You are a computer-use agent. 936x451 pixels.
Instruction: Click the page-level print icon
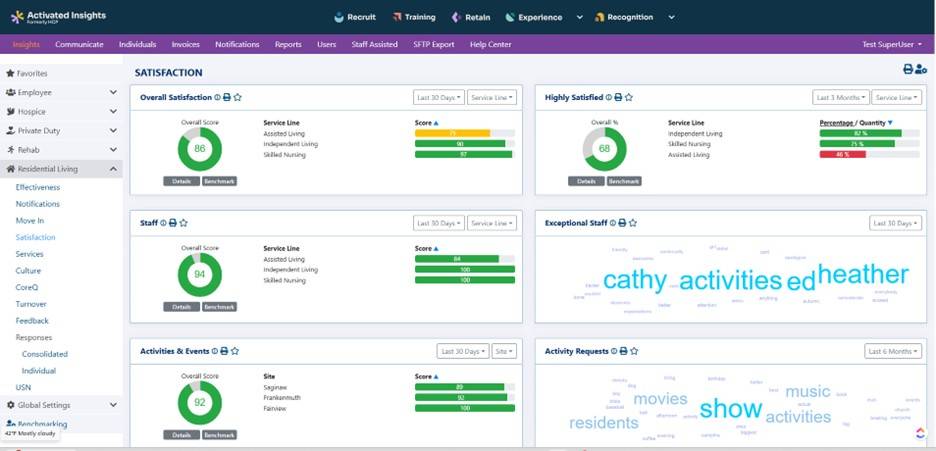coord(908,69)
